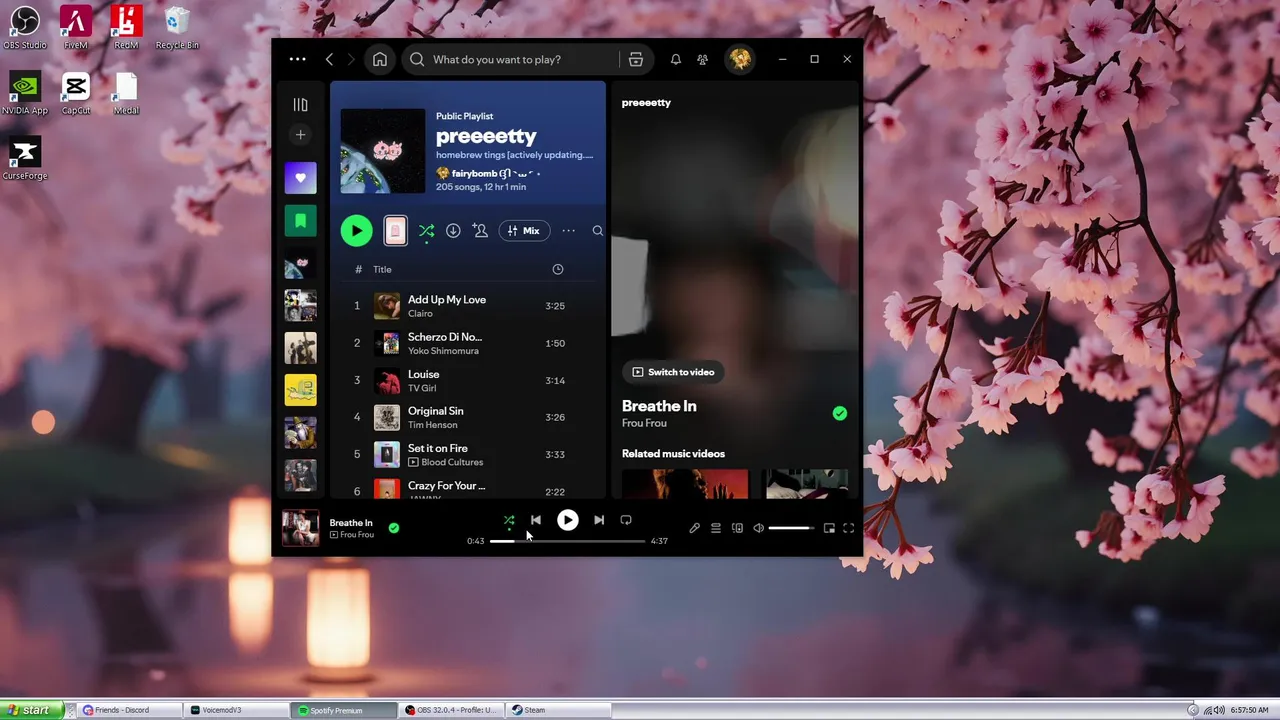Viewport: 1280px width, 720px height.
Task: Open Frou Frou in Now Playing panel
Action: tap(644, 423)
